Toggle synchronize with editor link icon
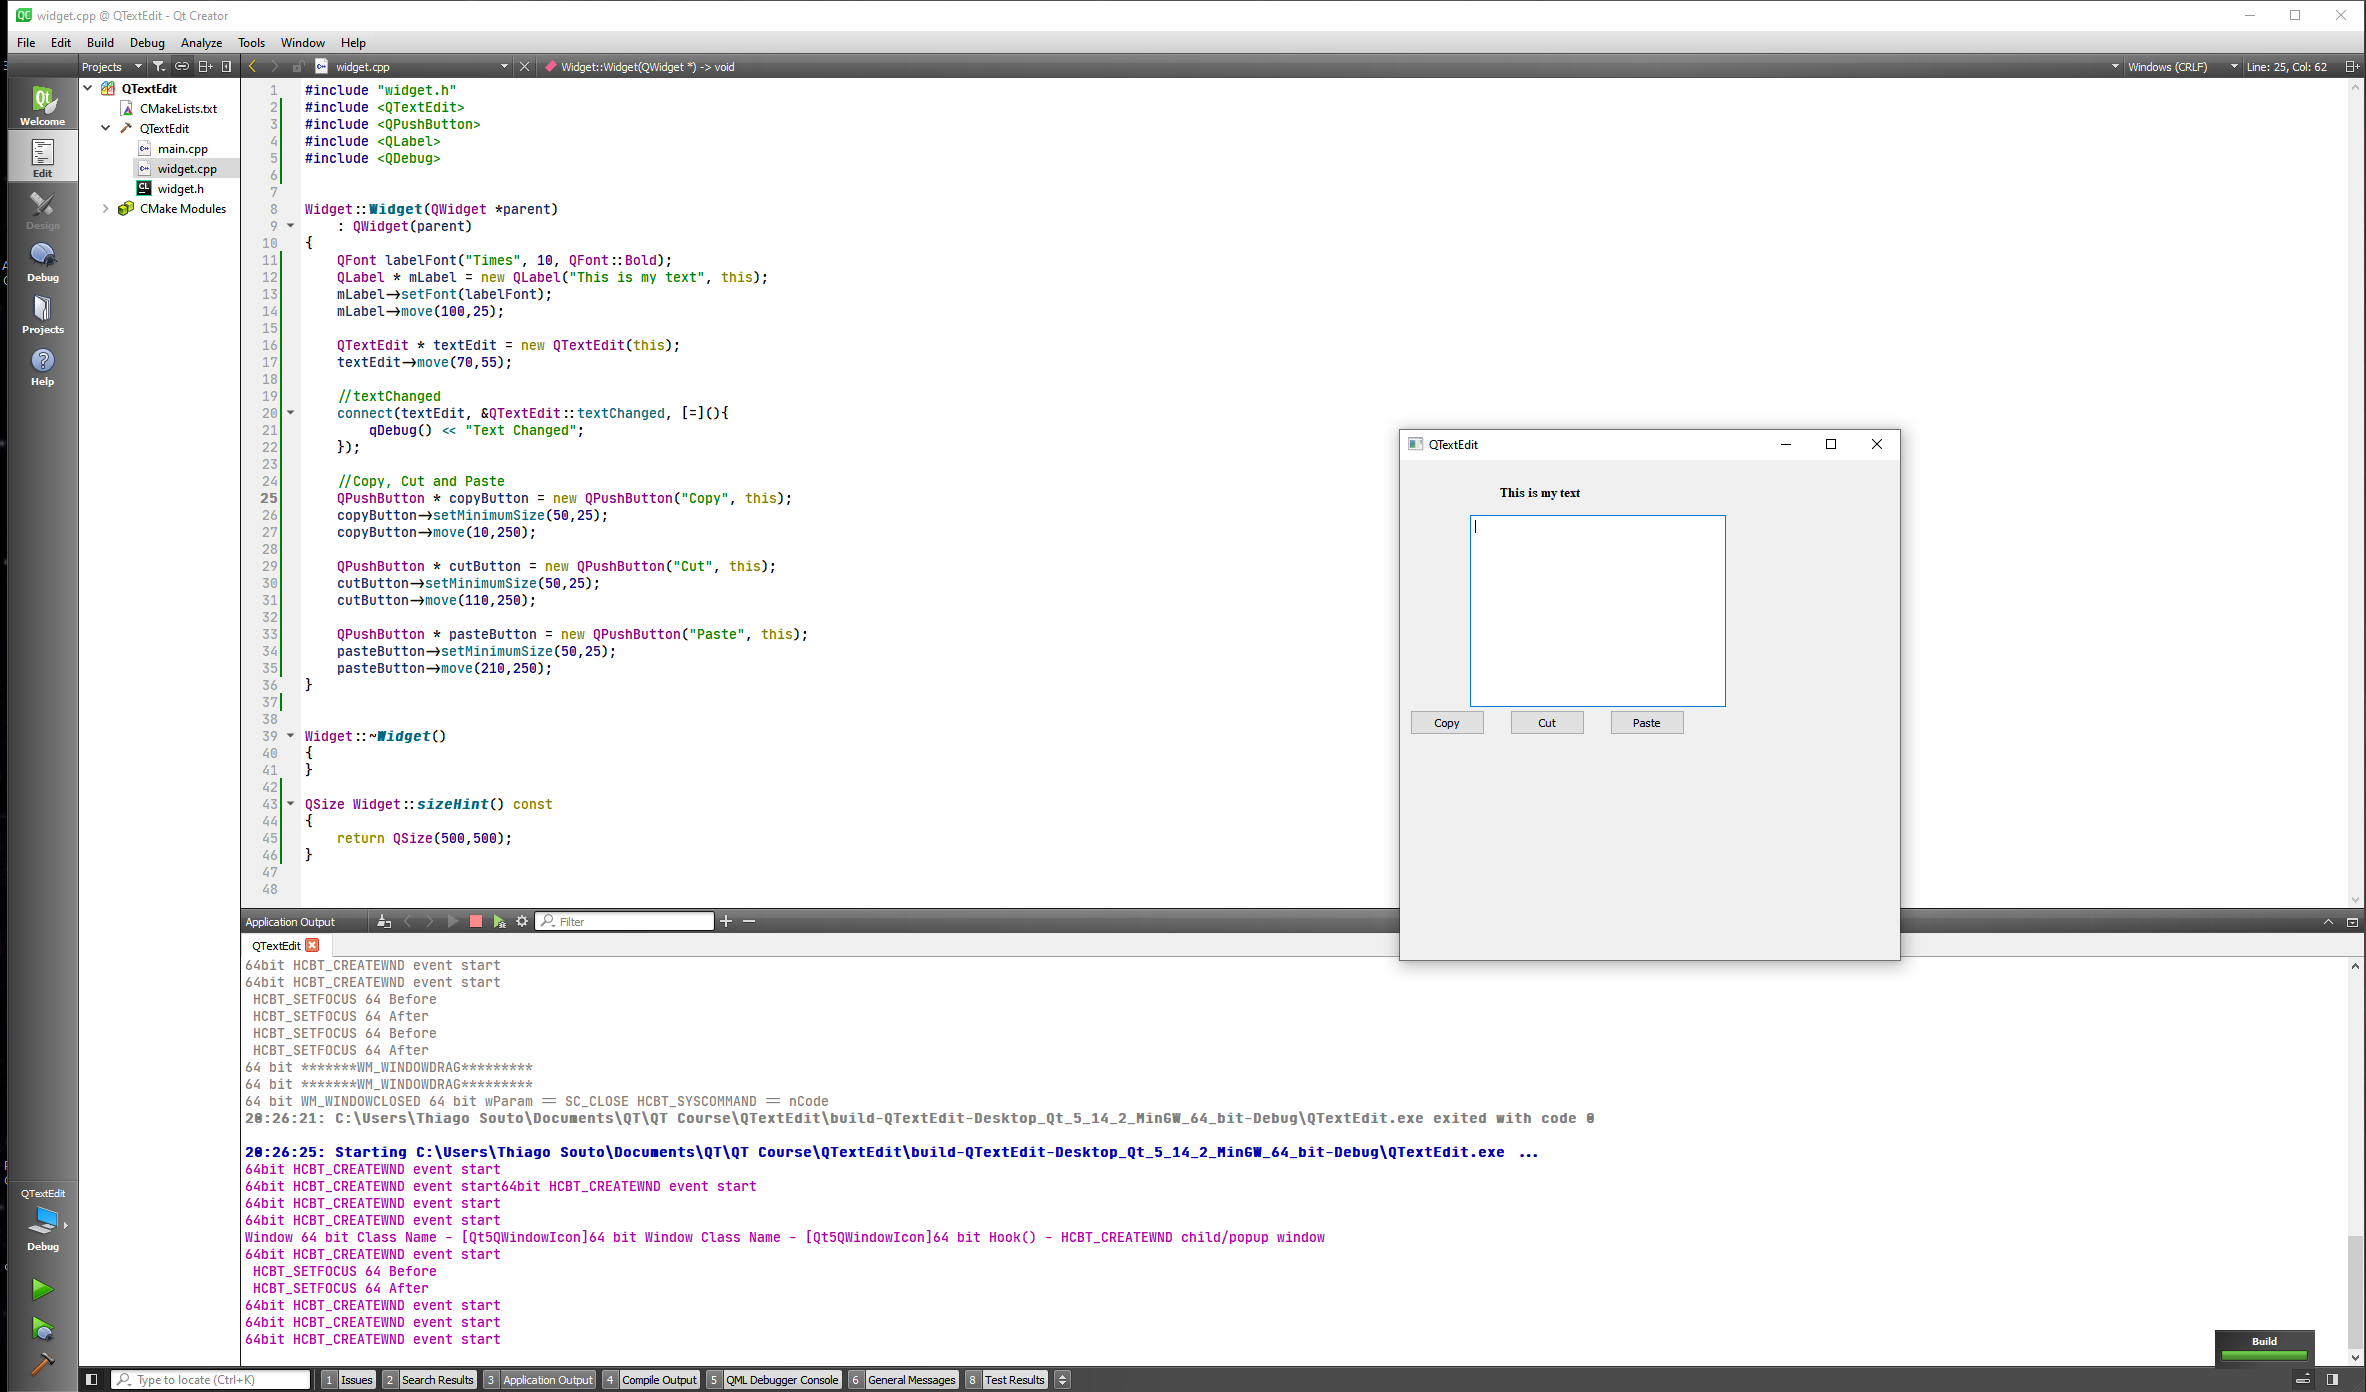This screenshot has width=2366, height=1392. [x=182, y=67]
